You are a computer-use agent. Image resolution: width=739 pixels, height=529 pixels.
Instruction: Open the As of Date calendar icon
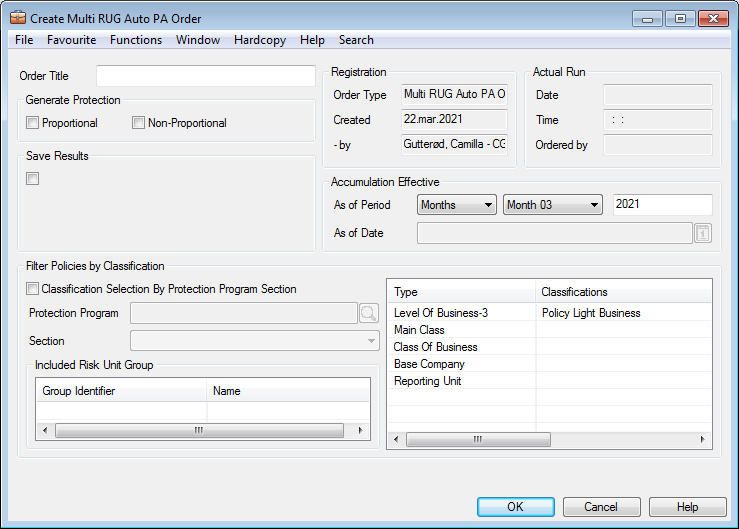tap(703, 233)
